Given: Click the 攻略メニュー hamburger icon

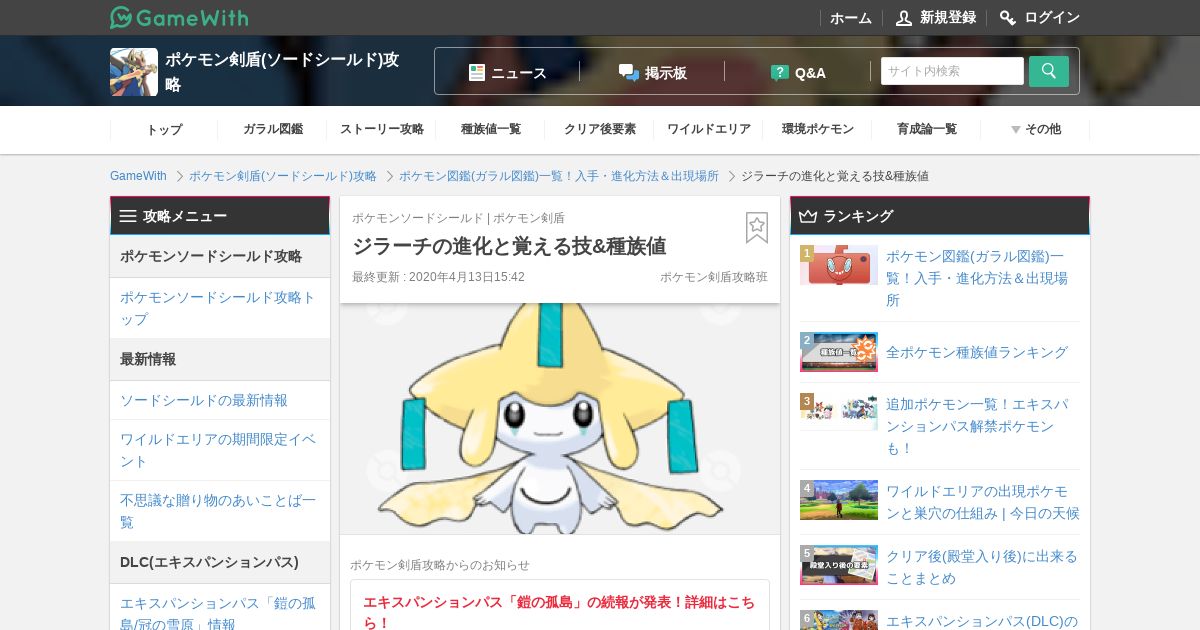Looking at the screenshot, I should pyautogui.click(x=128, y=216).
